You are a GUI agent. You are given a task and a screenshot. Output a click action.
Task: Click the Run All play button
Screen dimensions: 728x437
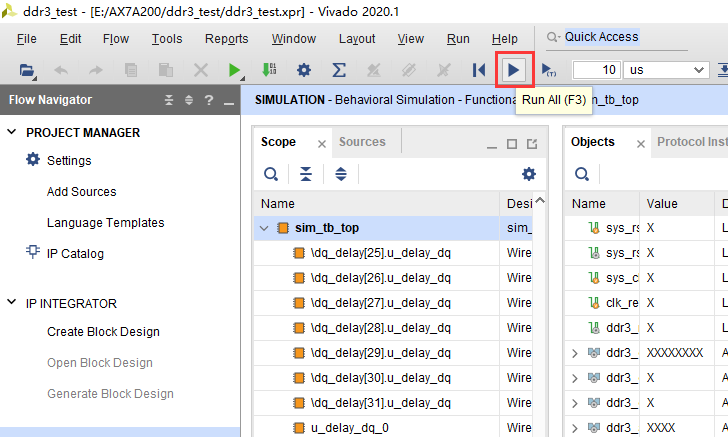click(514, 70)
